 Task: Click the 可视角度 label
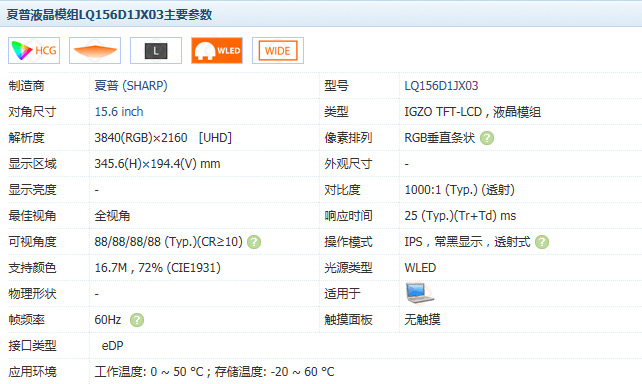(x=32, y=242)
